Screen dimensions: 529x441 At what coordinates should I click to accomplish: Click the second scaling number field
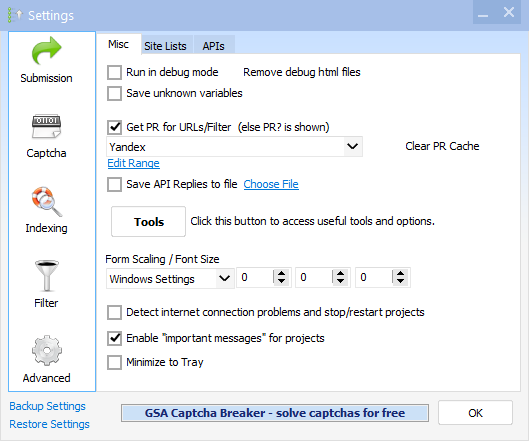coord(314,277)
